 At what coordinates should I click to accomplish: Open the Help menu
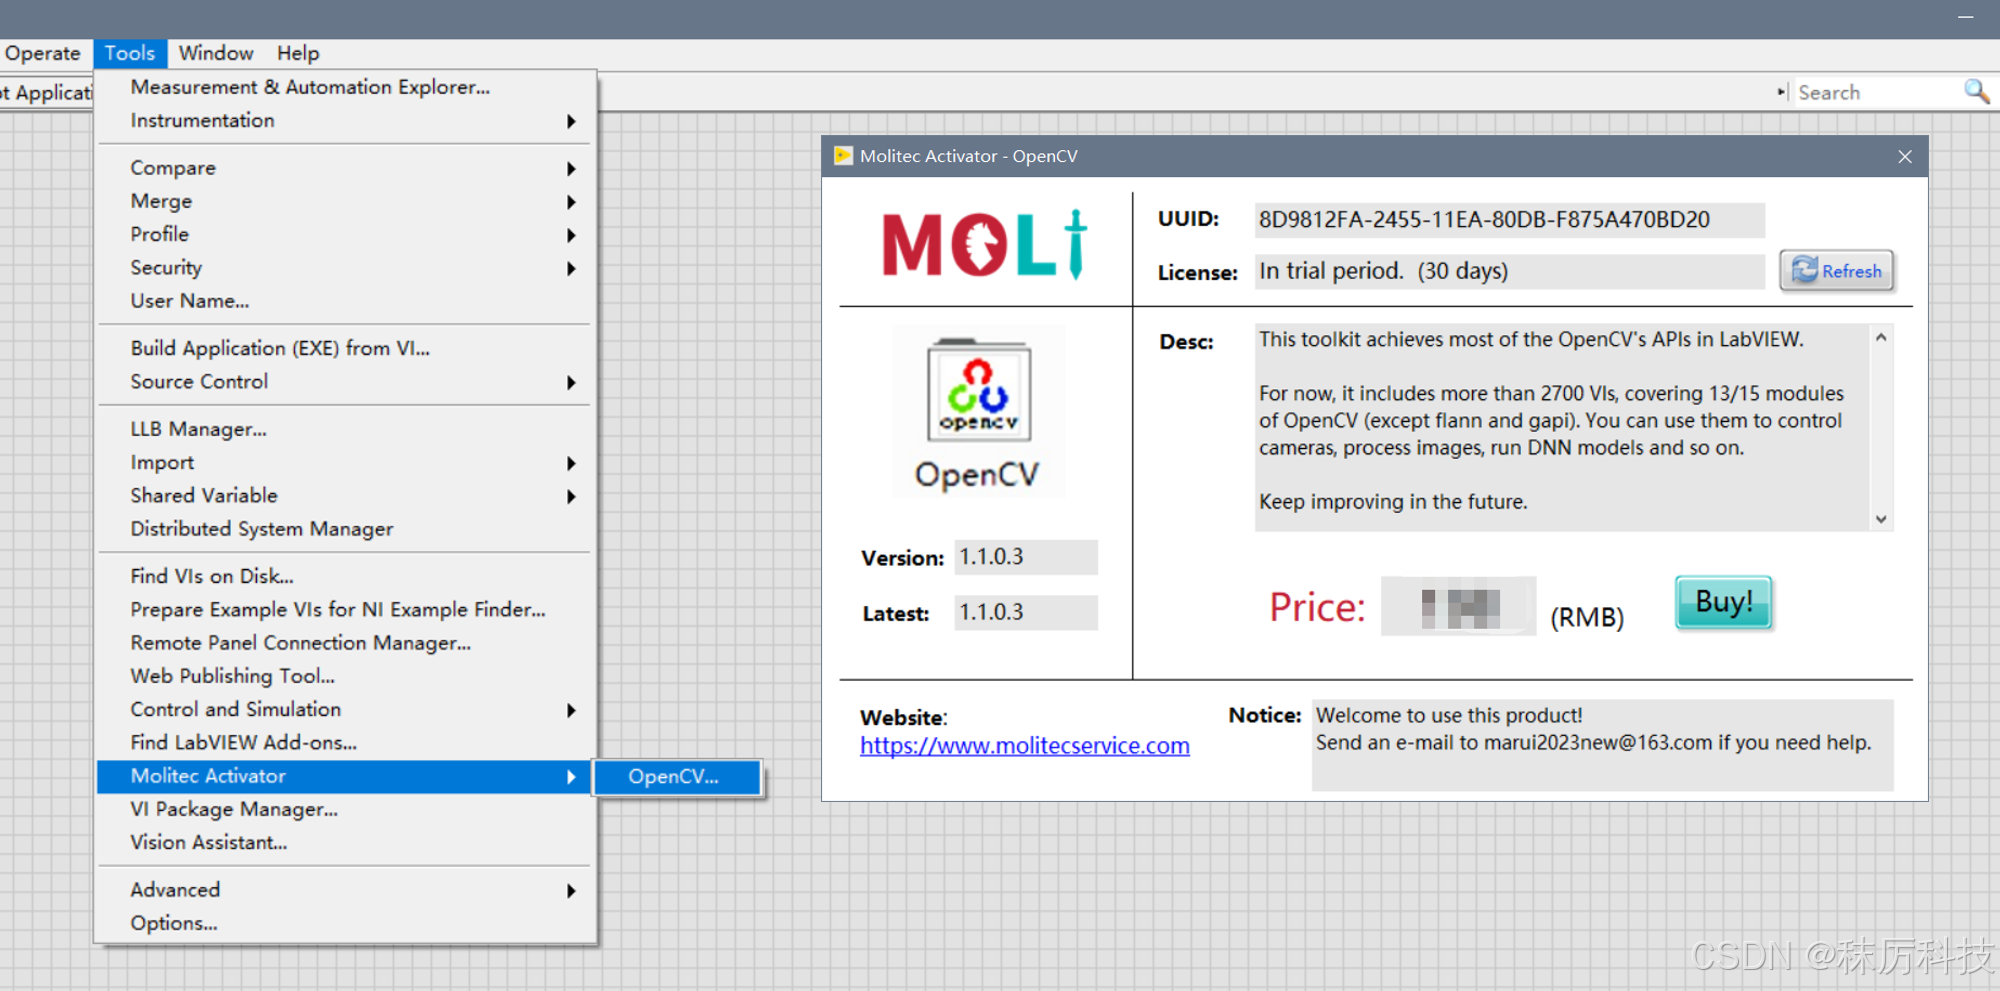point(298,53)
